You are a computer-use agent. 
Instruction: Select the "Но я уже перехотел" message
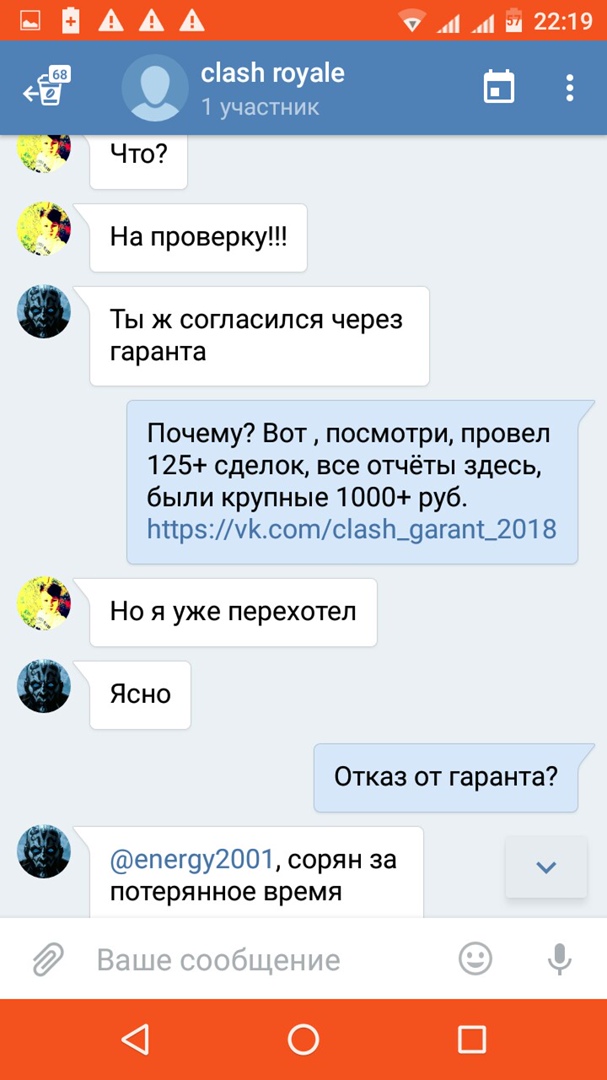(234, 612)
